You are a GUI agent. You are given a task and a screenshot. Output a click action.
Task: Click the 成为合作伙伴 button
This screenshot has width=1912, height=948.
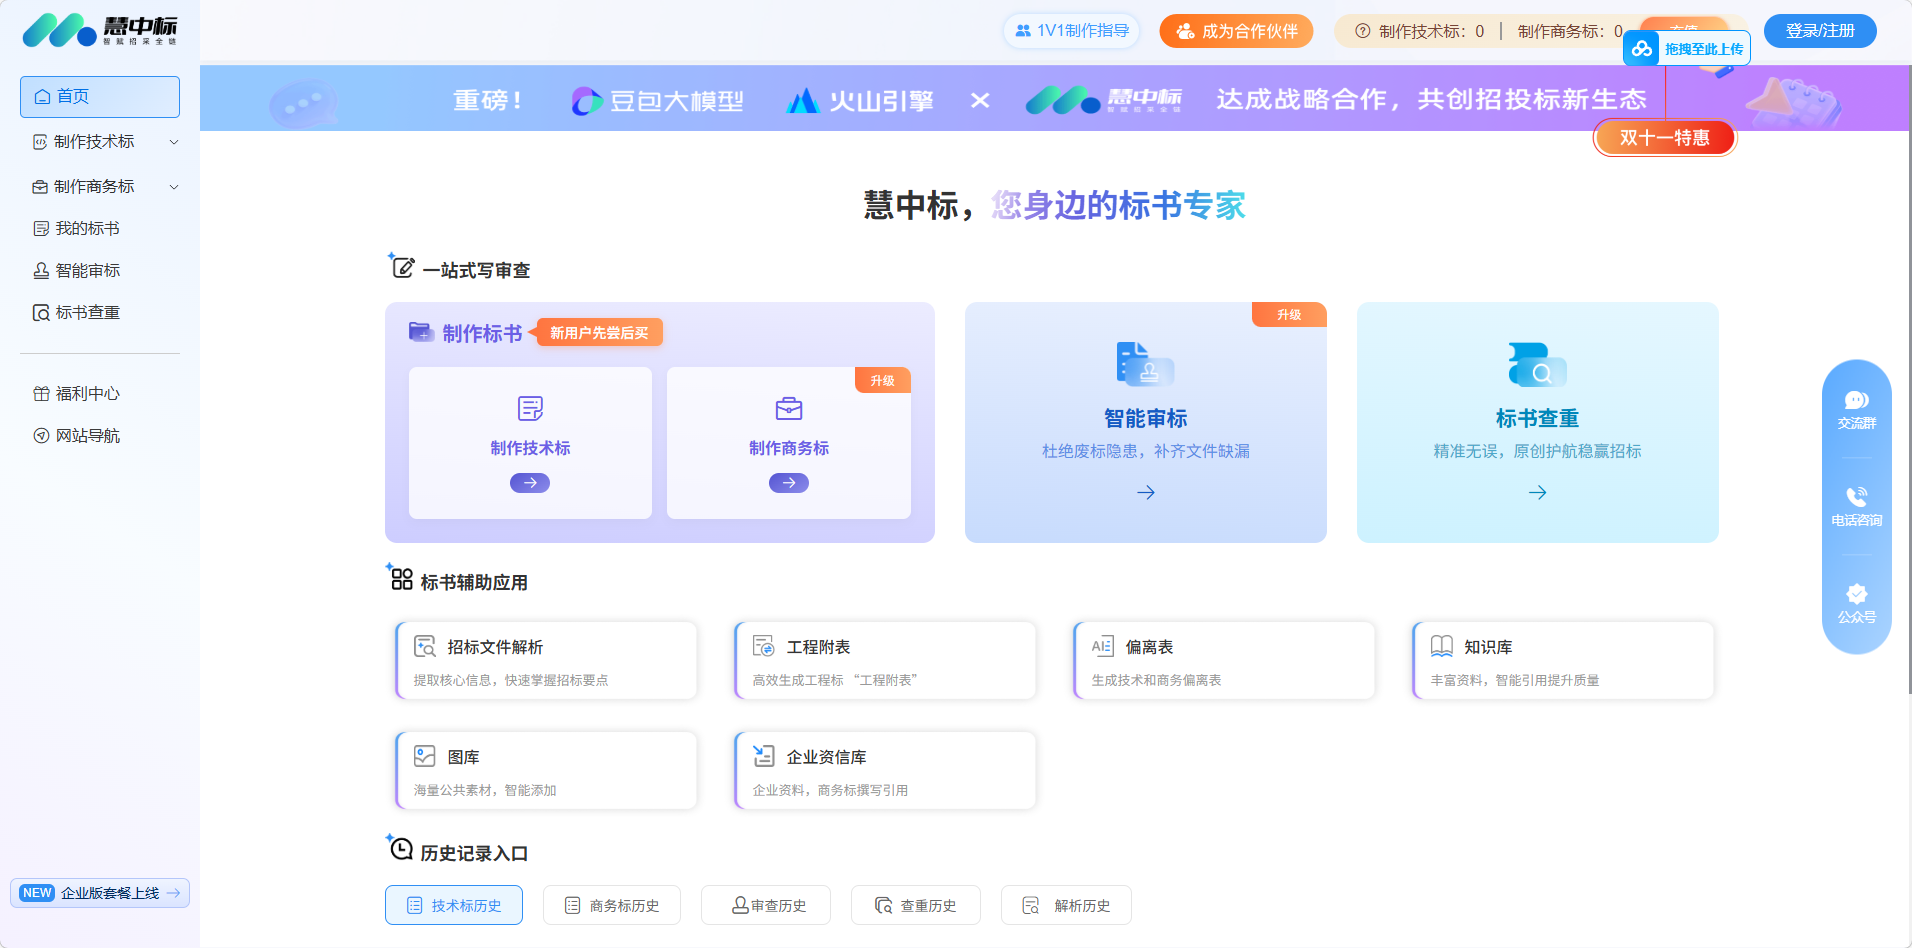point(1236,31)
